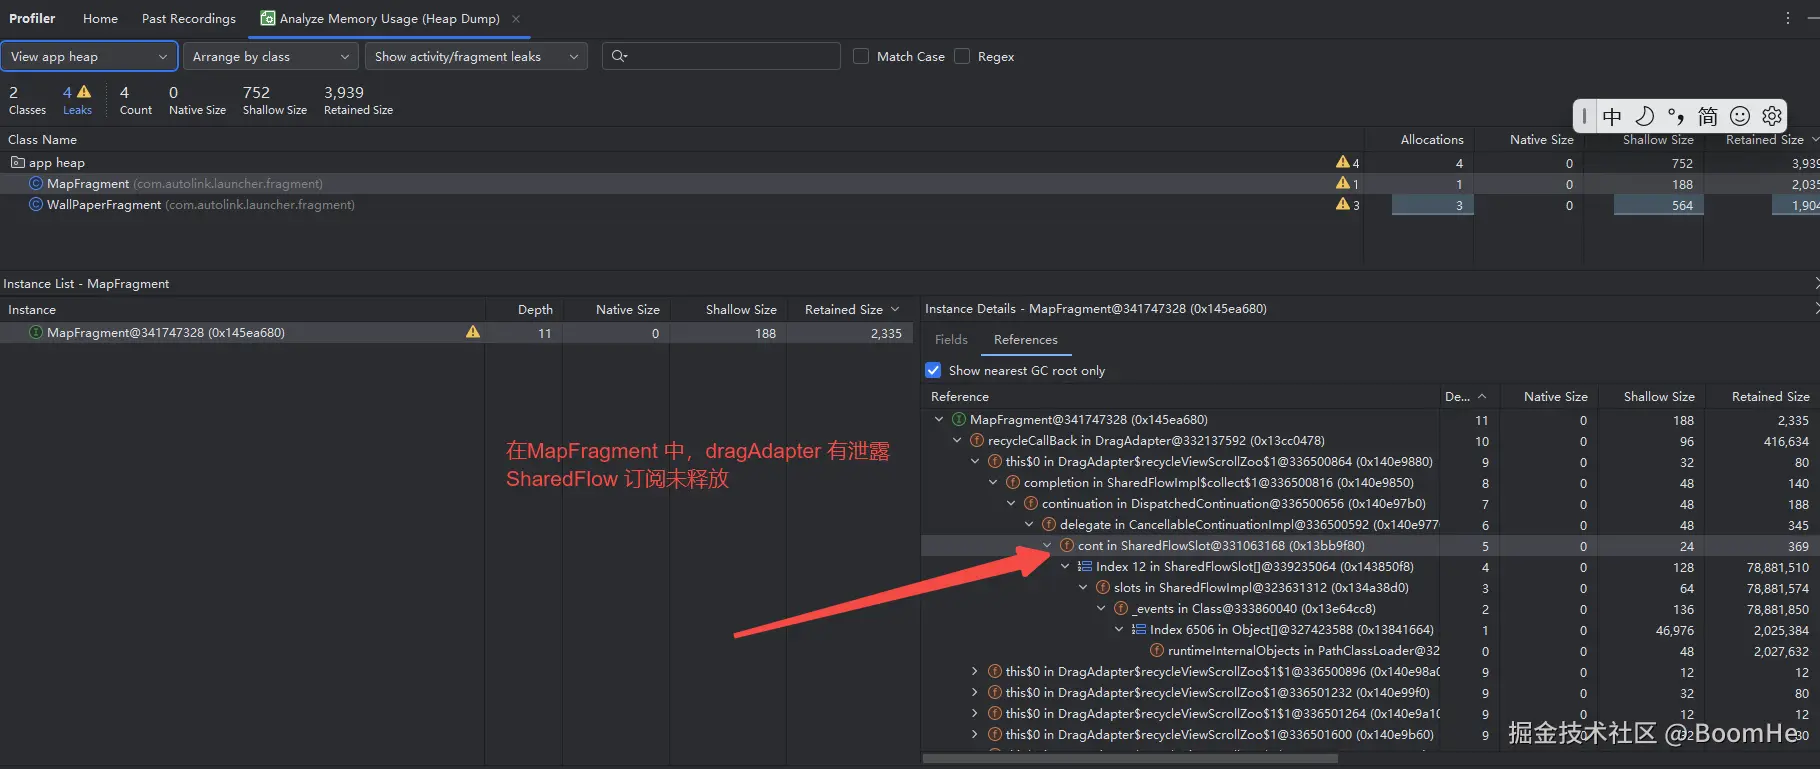Toggle the IME half-moon width icon

(1644, 117)
